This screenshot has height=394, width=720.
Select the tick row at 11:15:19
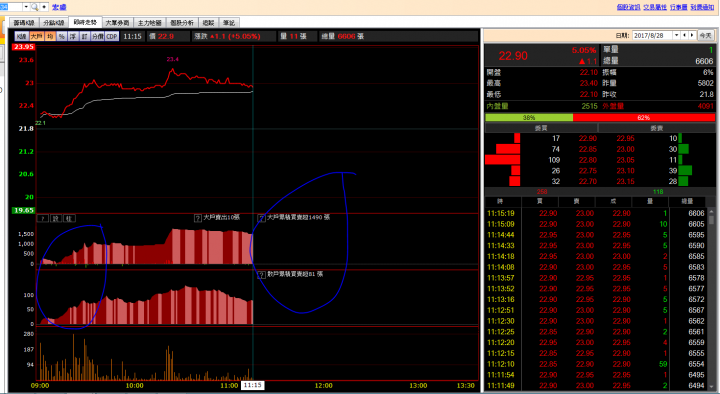tap(596, 214)
